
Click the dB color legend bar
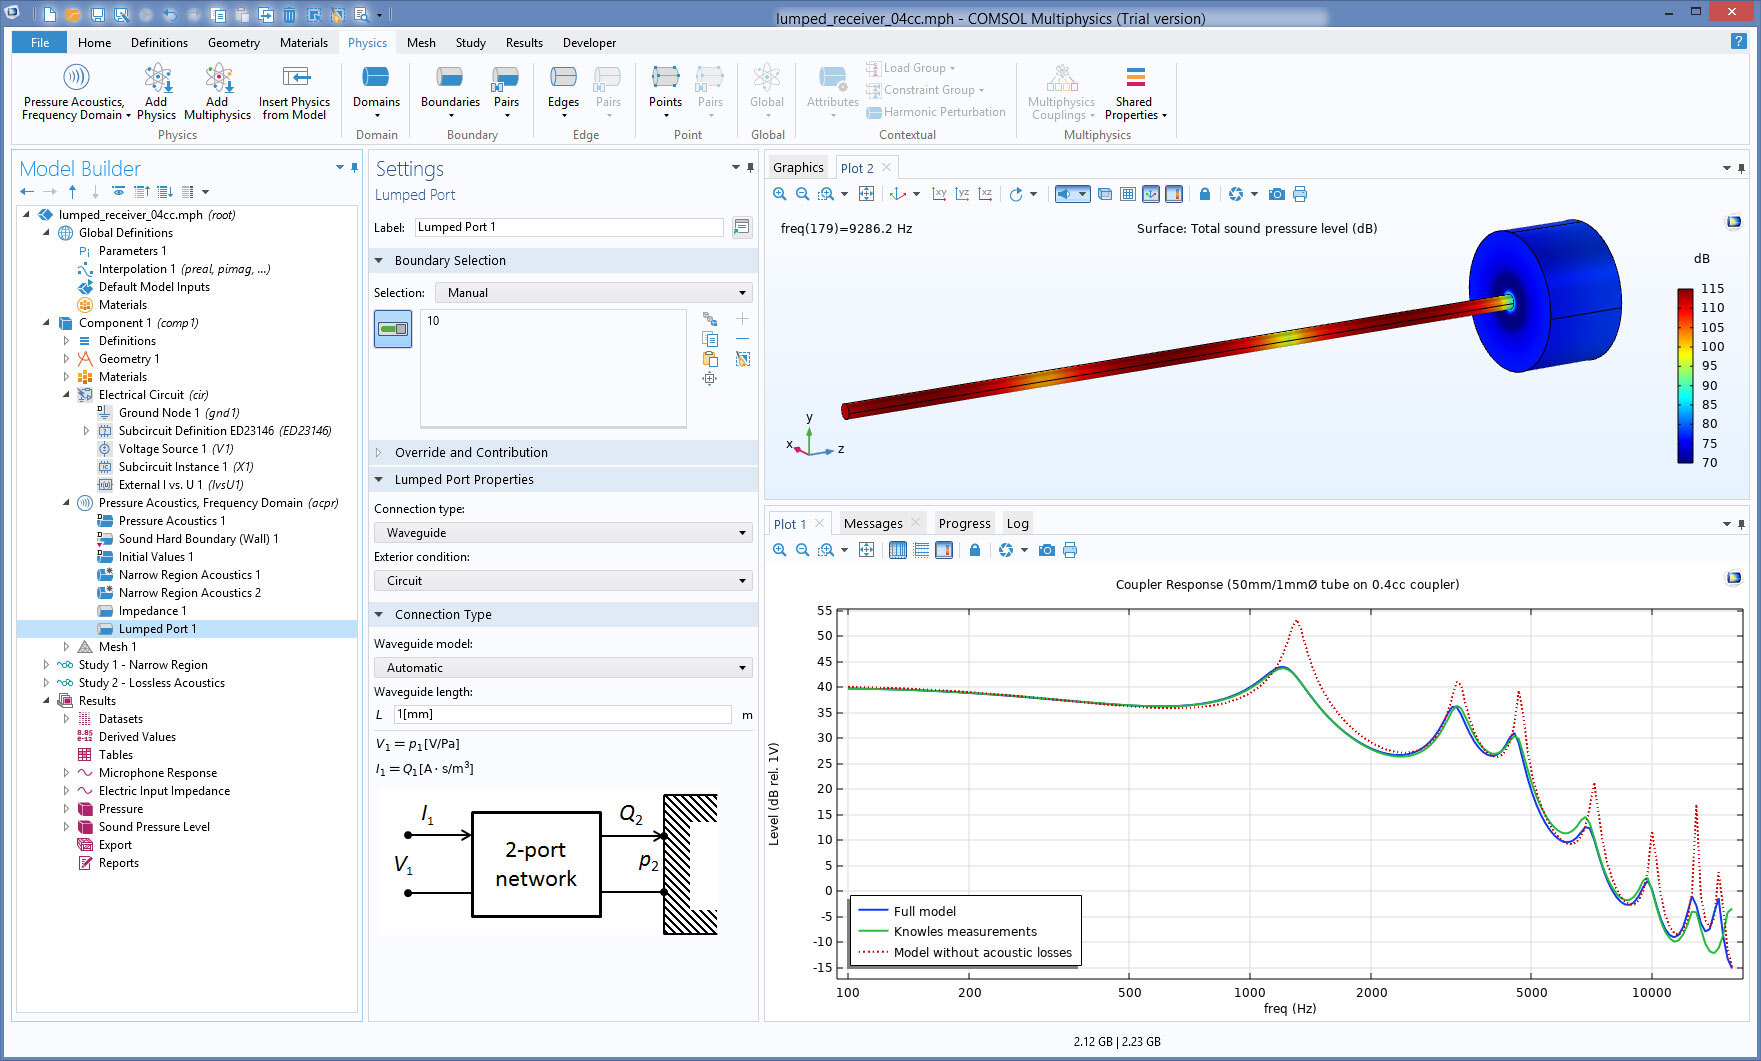(1688, 375)
